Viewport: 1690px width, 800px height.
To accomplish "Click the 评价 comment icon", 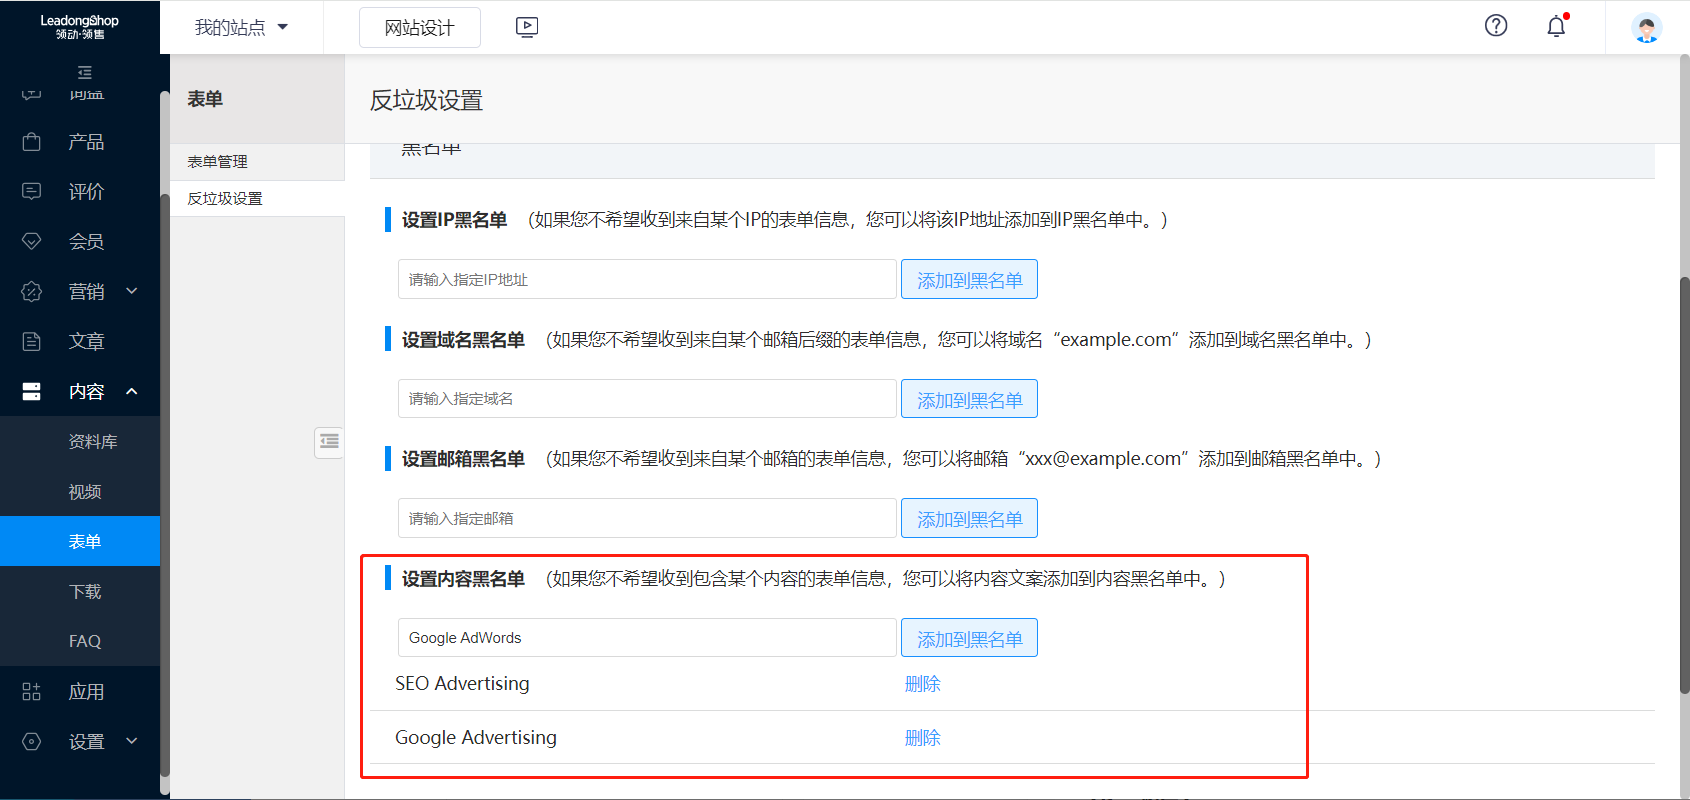I will [x=32, y=191].
